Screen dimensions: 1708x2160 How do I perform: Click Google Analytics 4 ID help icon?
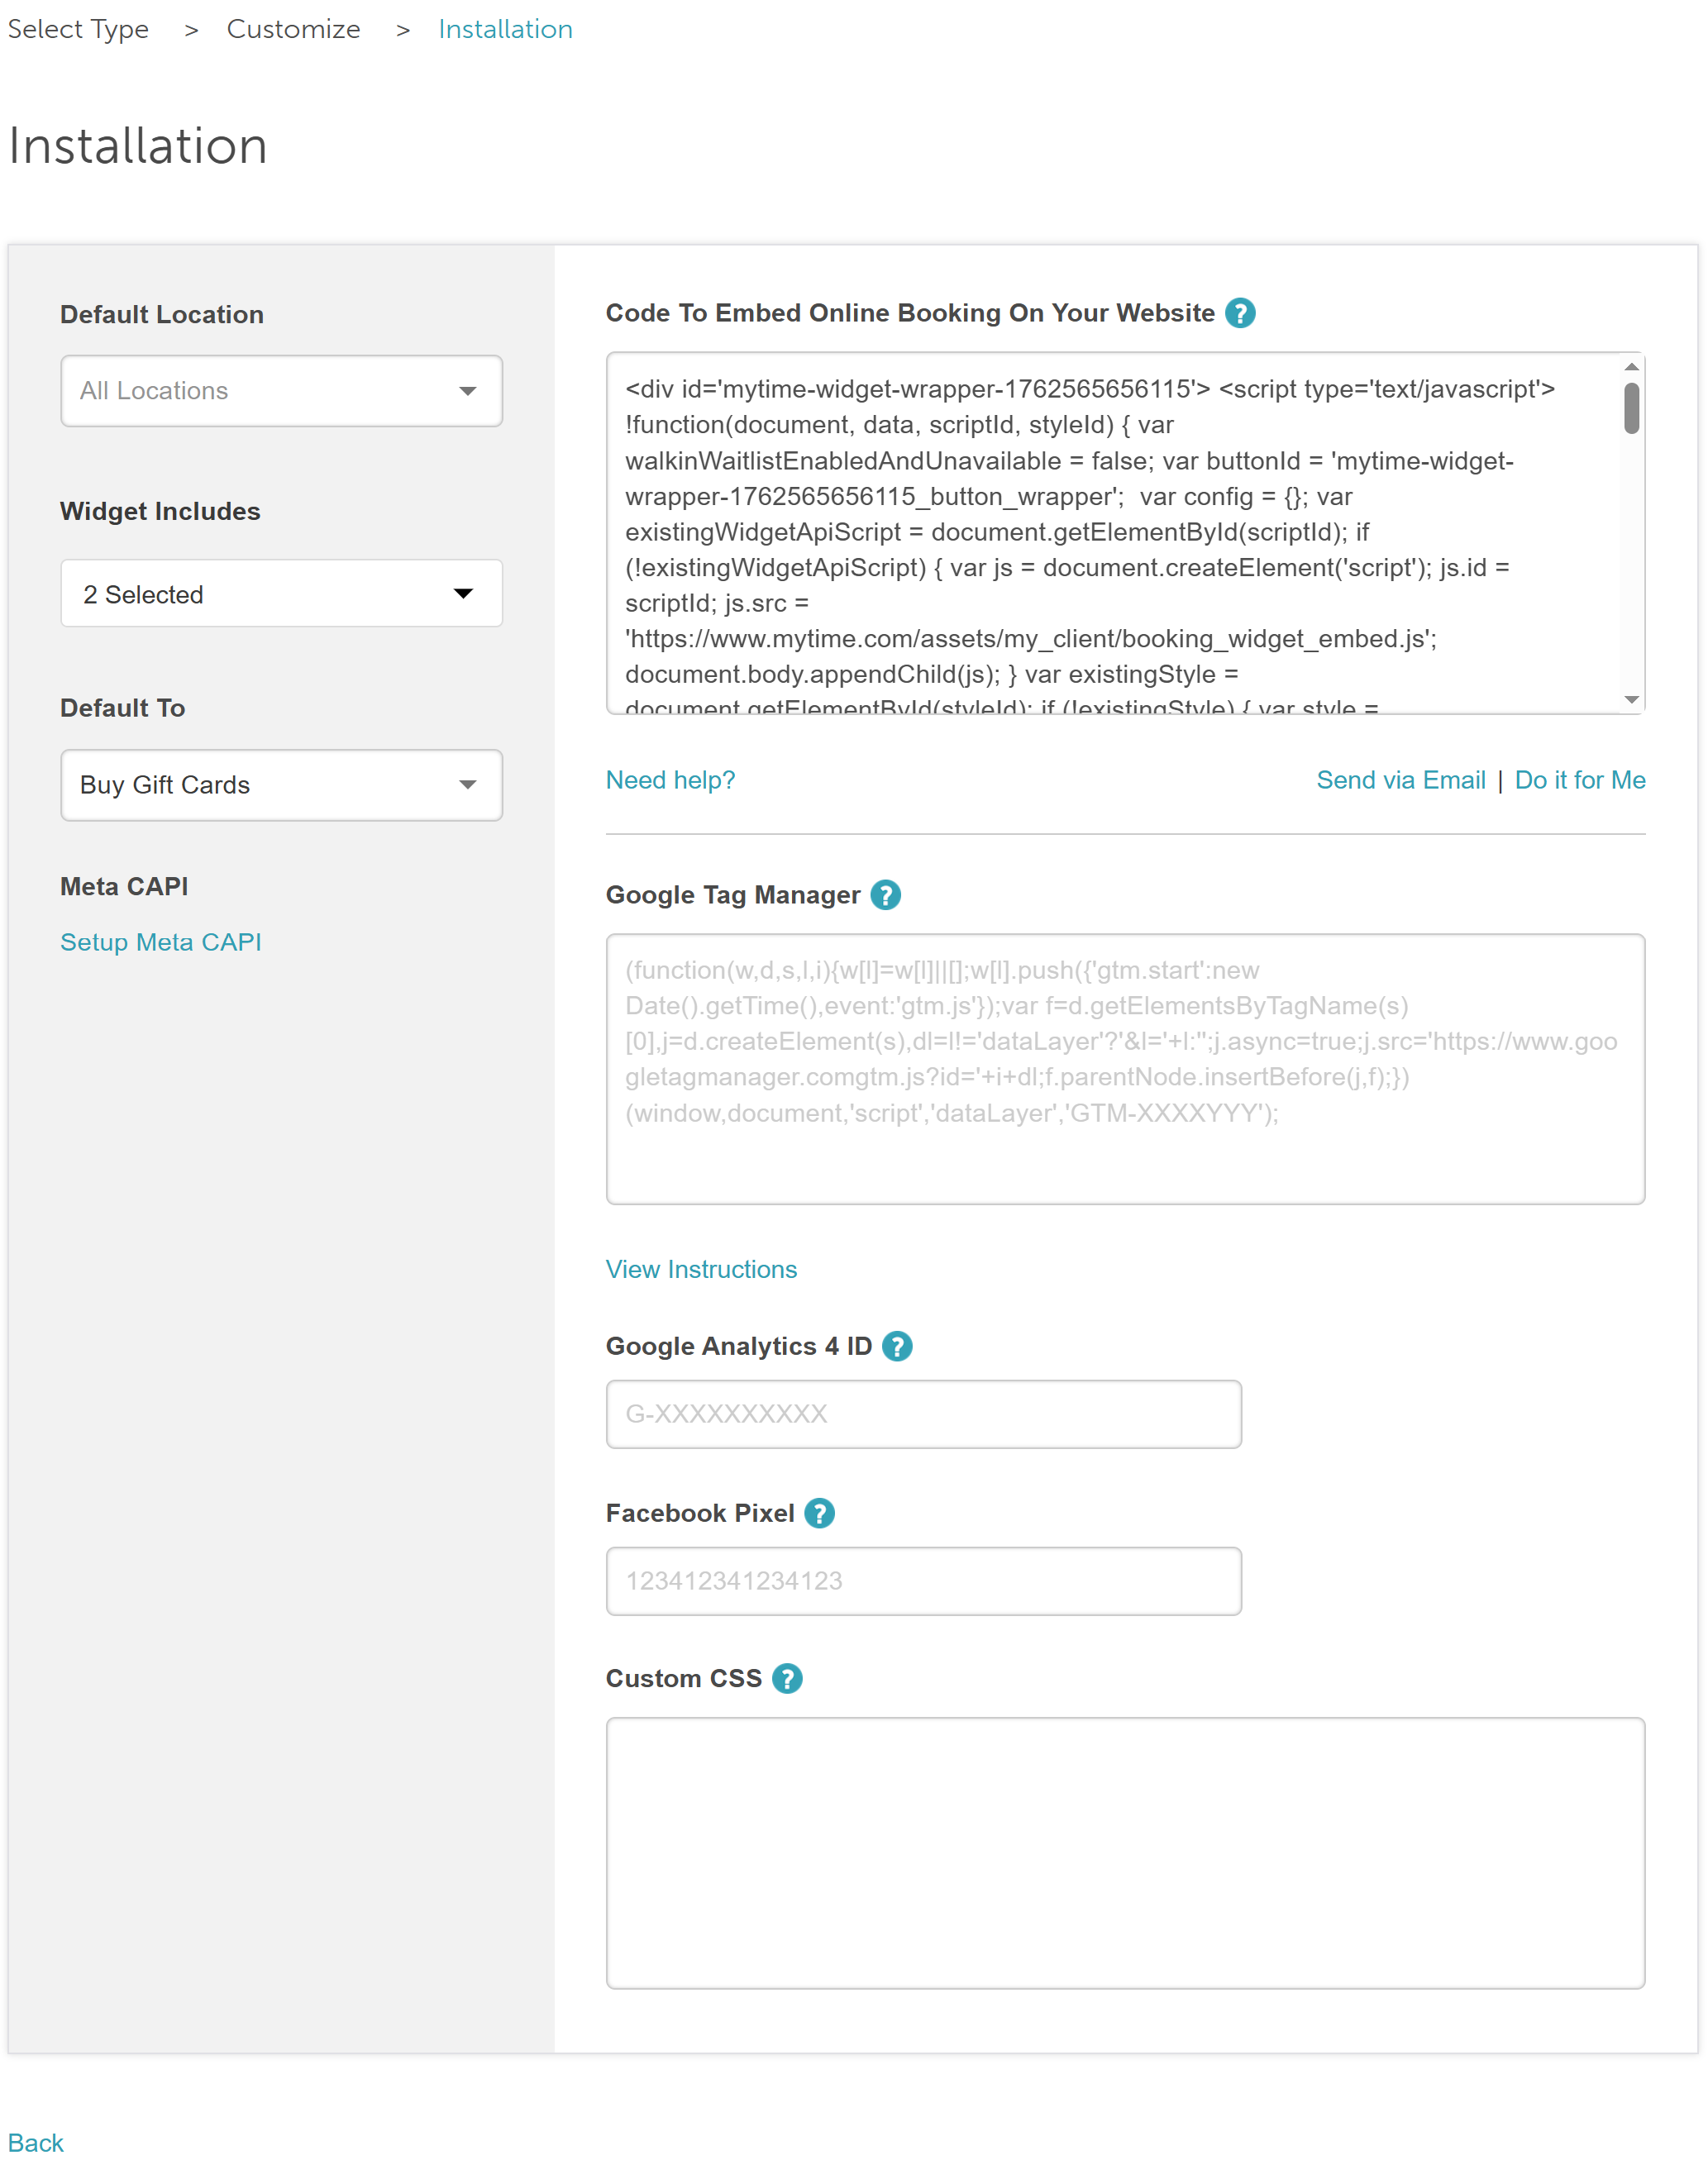tap(897, 1346)
